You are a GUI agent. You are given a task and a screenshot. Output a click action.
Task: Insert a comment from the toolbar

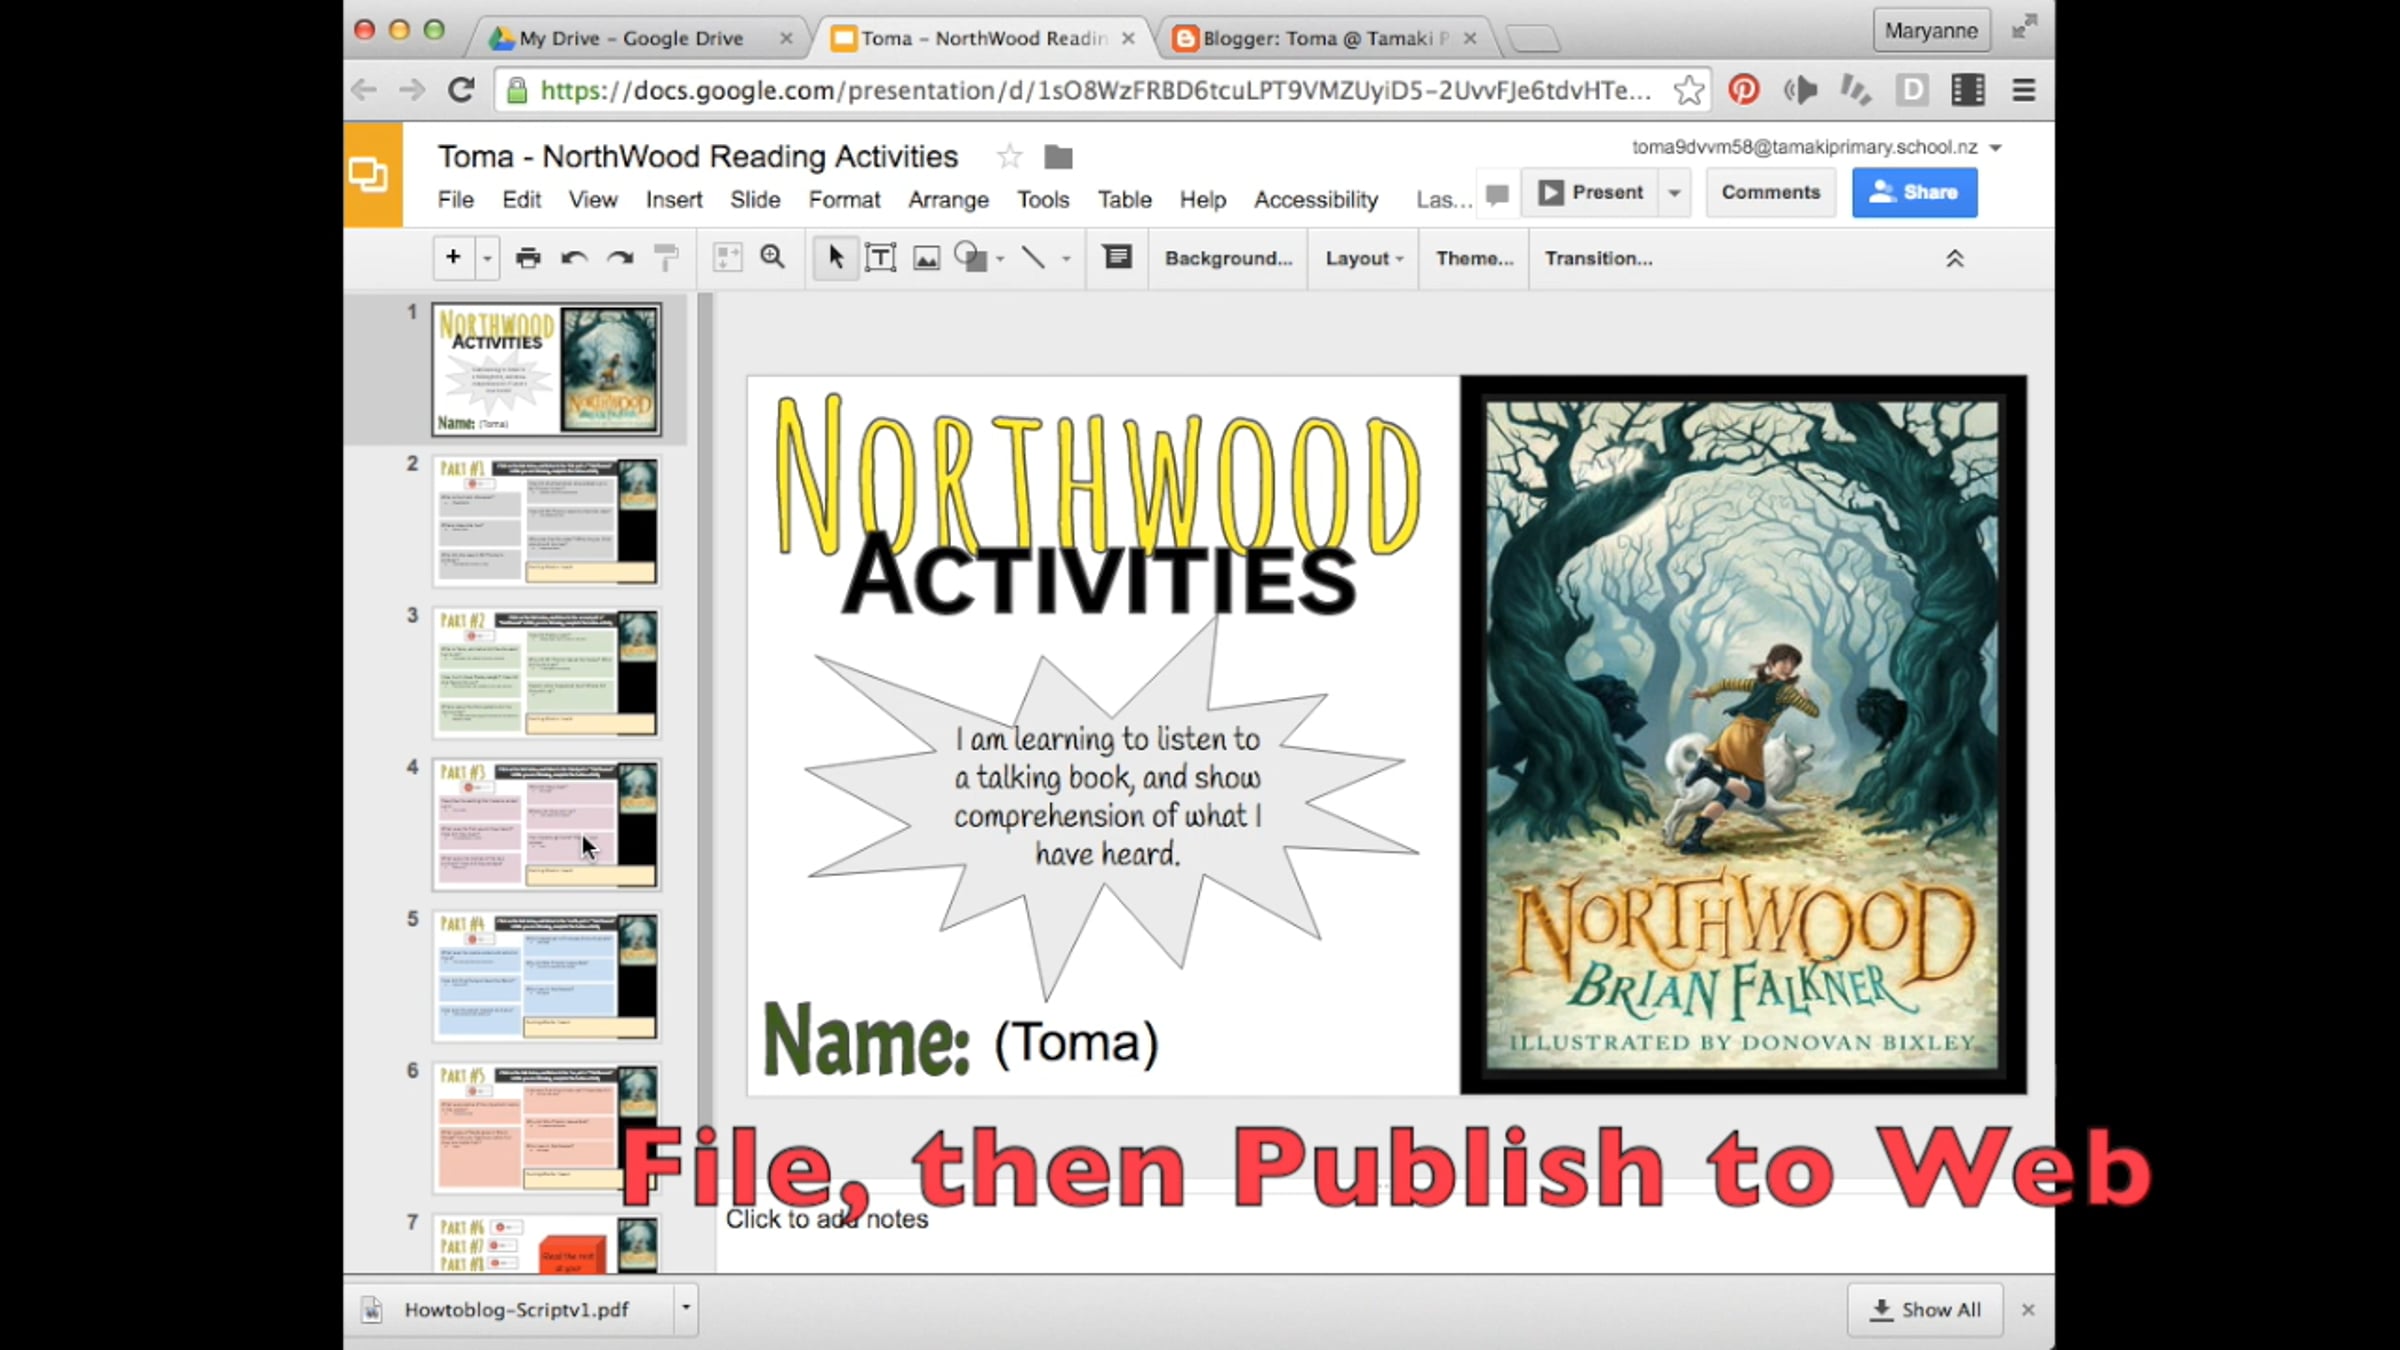[x=1117, y=258]
